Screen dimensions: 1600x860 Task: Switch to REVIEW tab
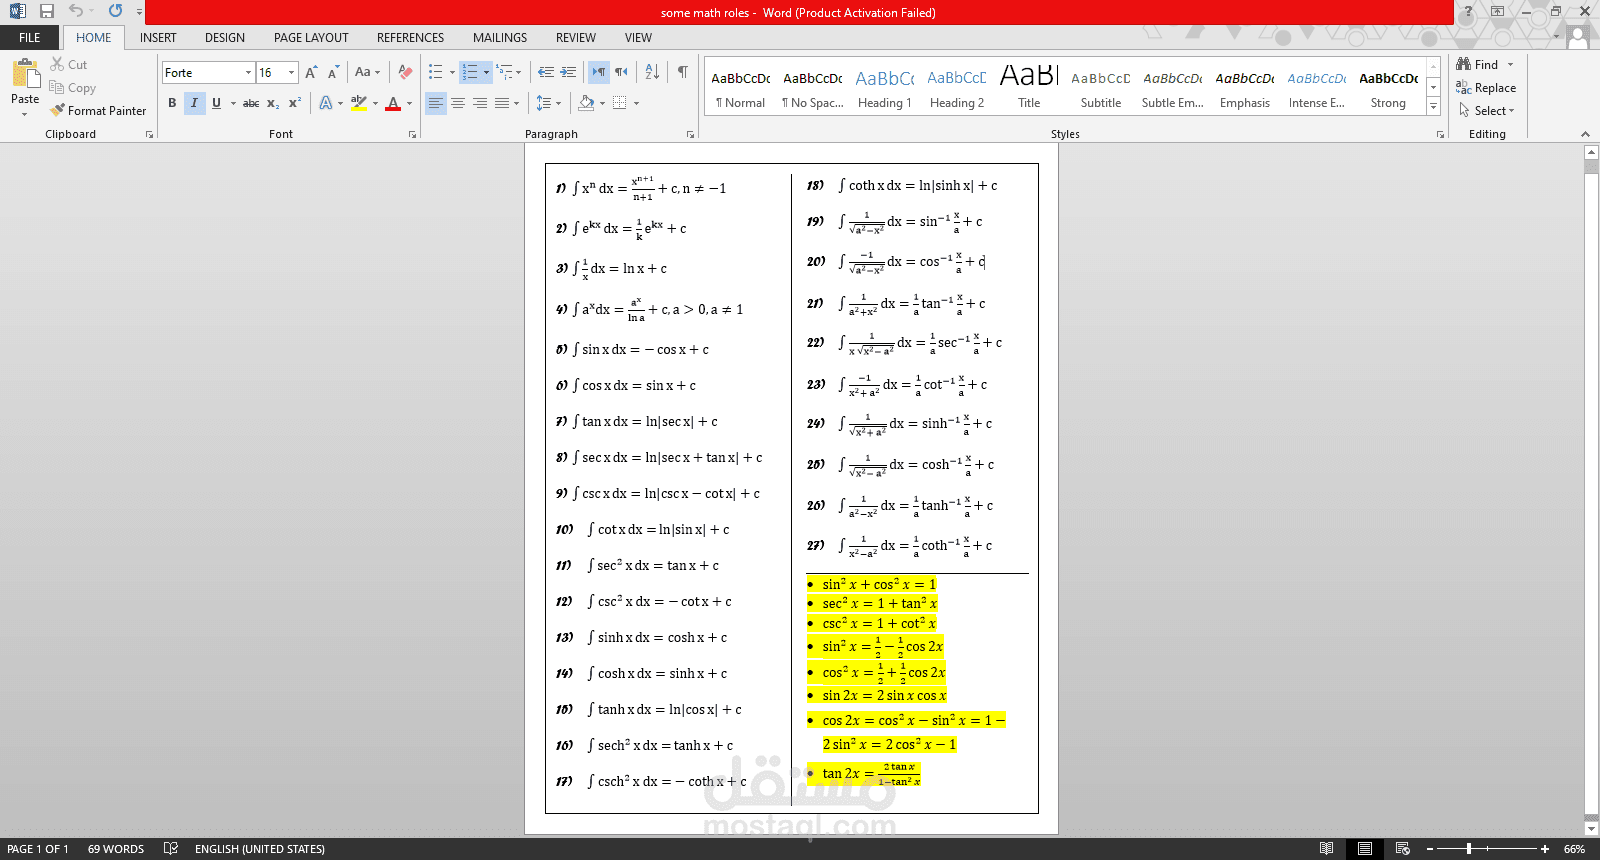(x=576, y=38)
